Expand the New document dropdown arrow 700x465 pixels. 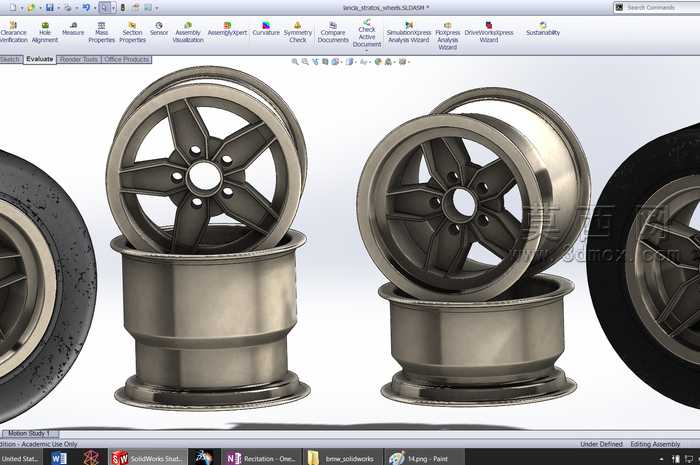click(x=21, y=8)
